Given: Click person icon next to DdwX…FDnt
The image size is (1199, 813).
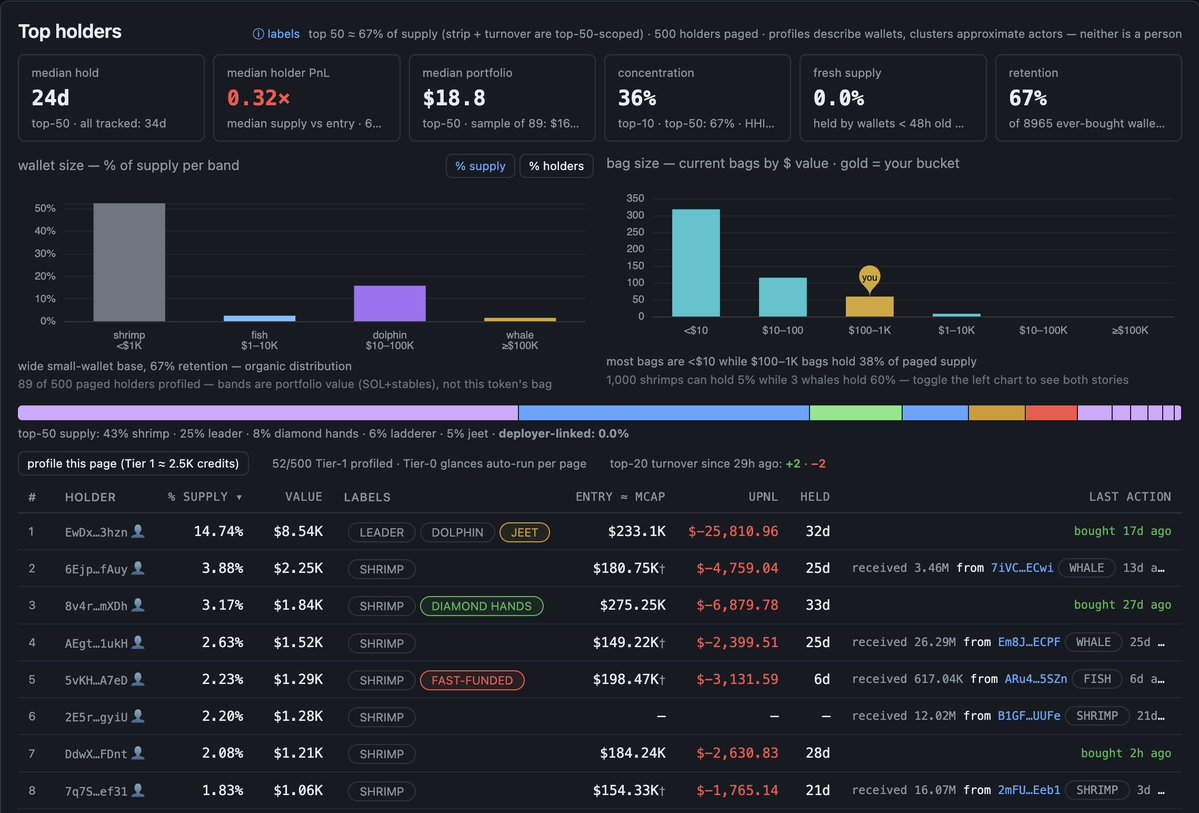Looking at the screenshot, I should 138,753.
